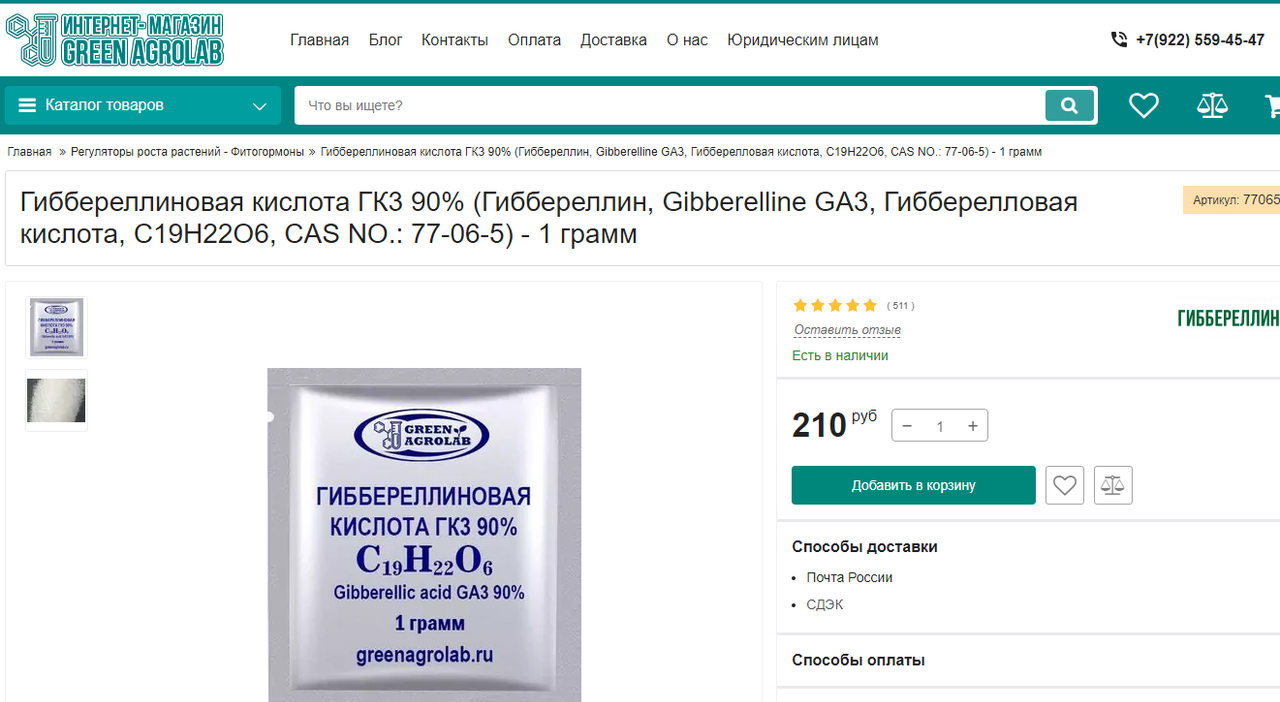Click Добавить в корзину button
Viewport: 1280px width, 702px height.
913,485
